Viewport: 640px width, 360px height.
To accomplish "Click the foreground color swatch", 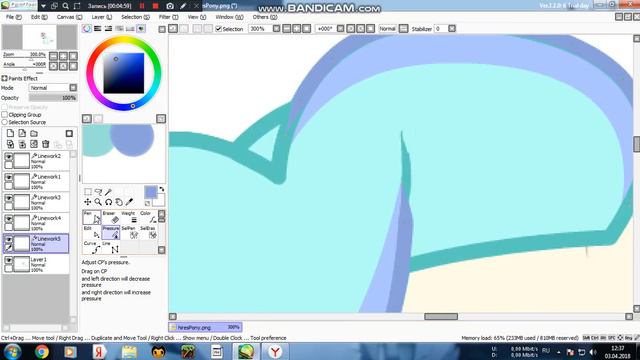I will tap(151, 192).
